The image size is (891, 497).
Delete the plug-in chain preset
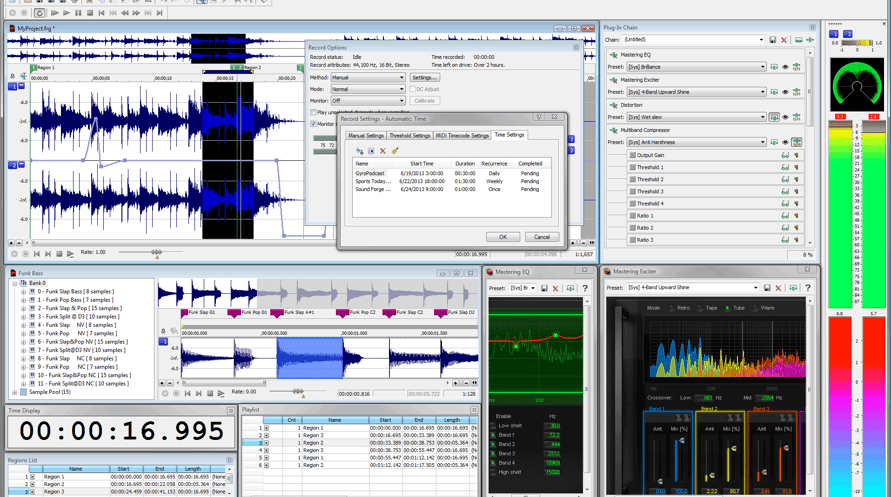point(784,40)
